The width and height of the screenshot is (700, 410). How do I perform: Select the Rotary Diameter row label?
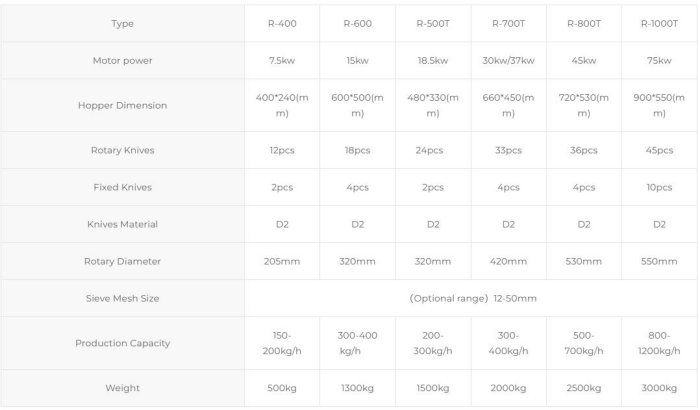tap(123, 261)
